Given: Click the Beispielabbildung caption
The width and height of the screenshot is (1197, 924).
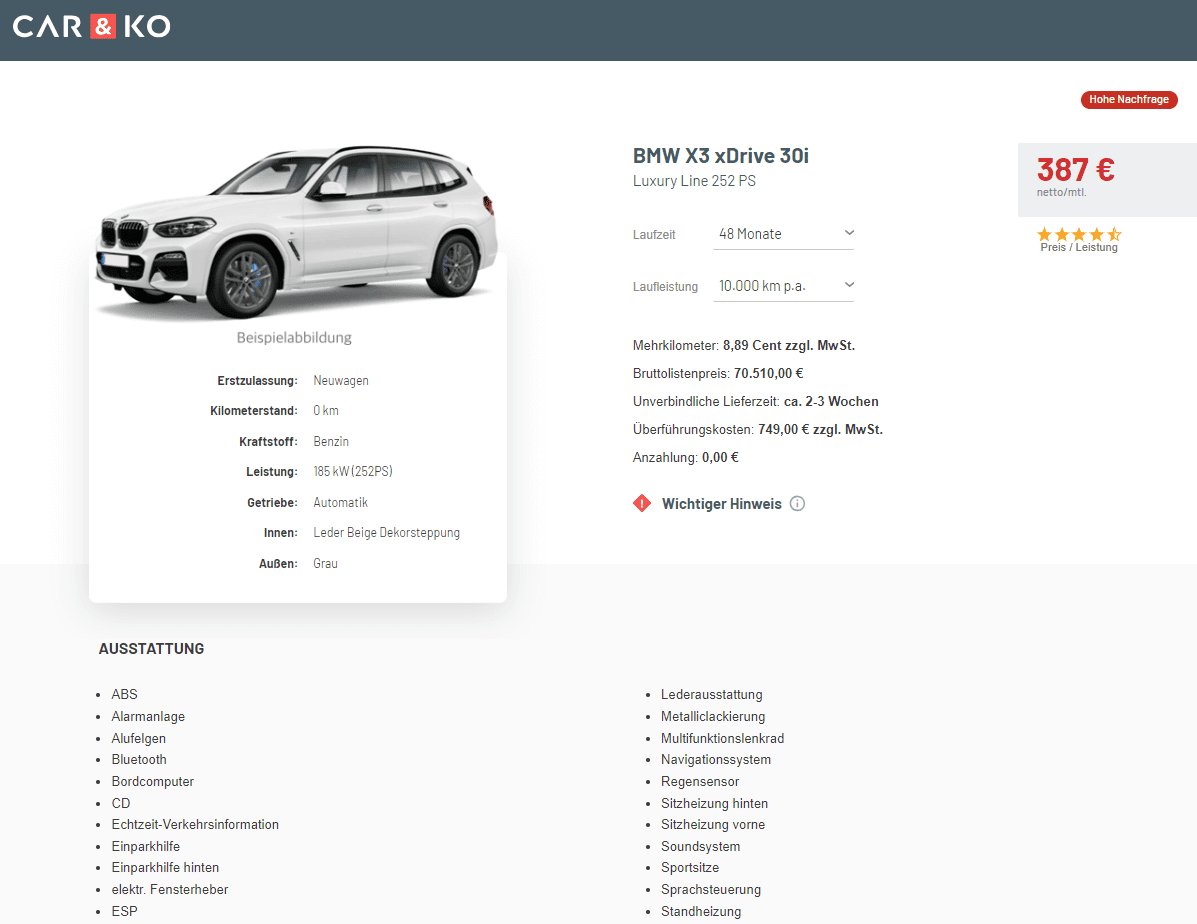Looking at the screenshot, I should click(x=294, y=338).
